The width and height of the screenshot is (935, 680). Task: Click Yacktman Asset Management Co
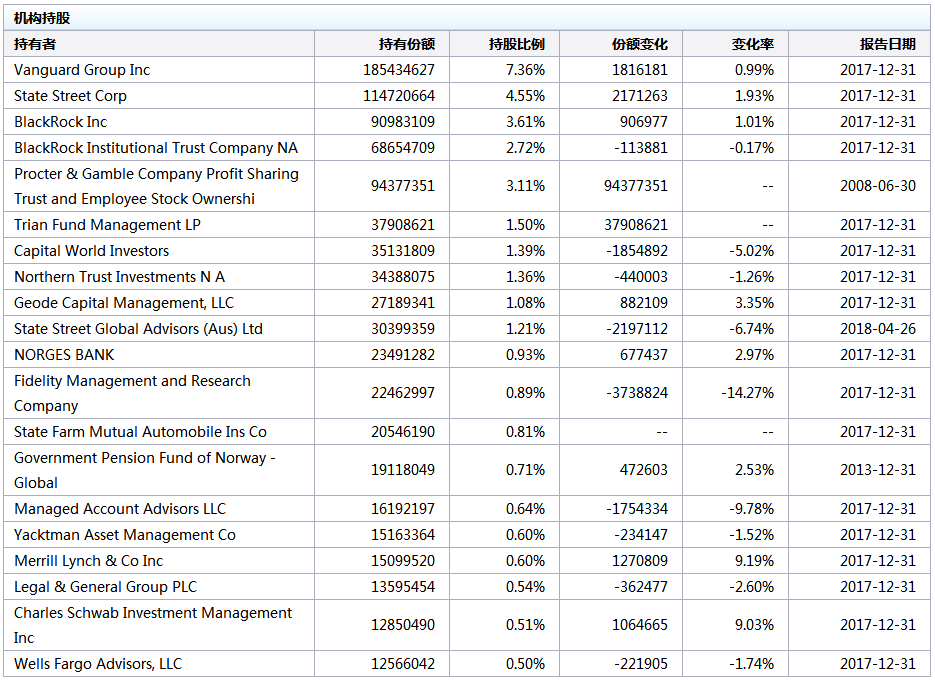[x=125, y=535]
